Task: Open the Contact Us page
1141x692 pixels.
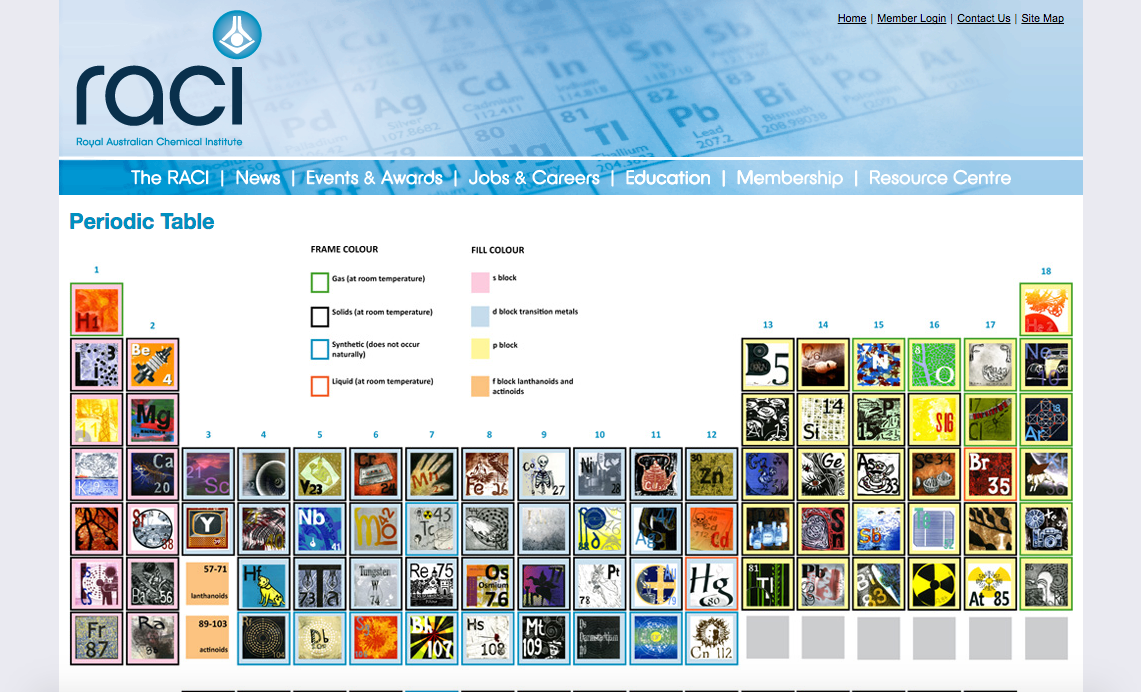Action: [983, 18]
